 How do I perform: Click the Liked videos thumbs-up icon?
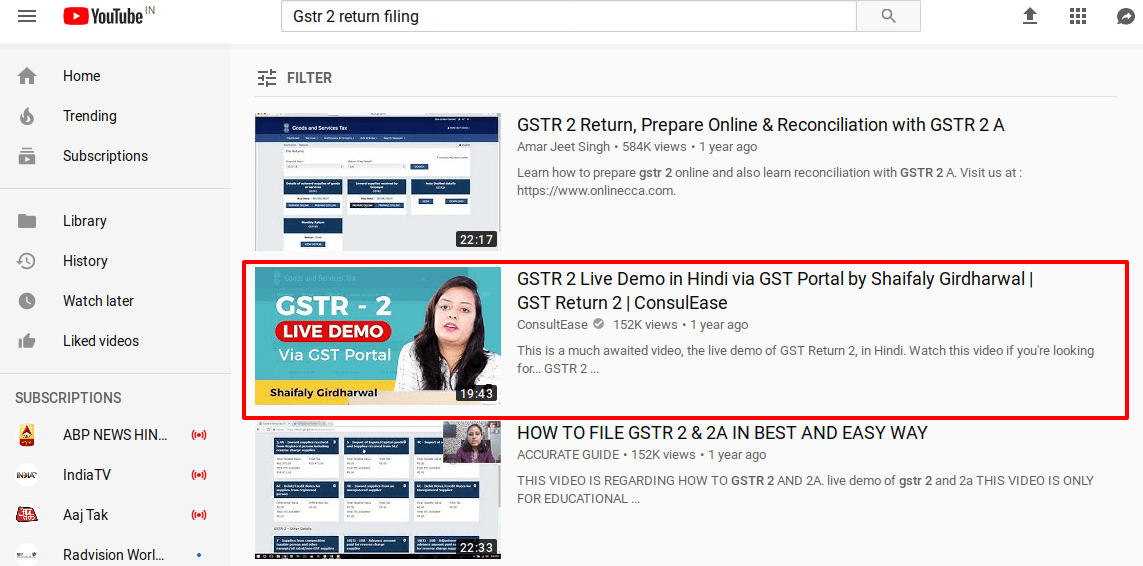point(27,341)
